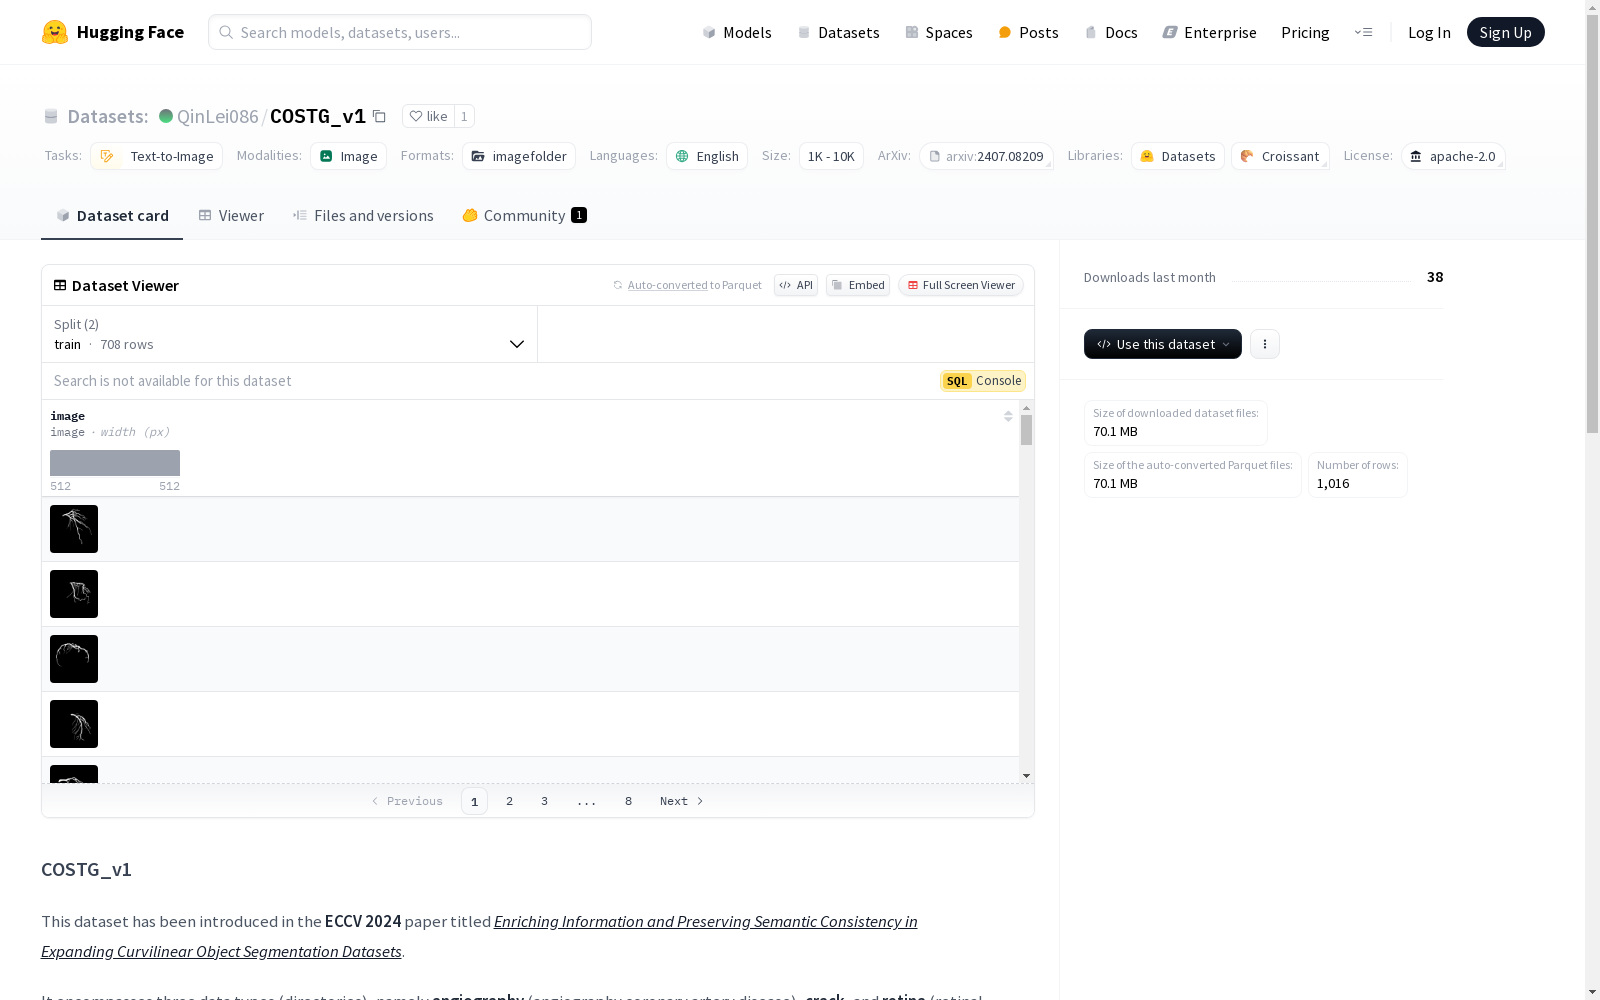The image size is (1600, 1000).
Task: Open the three-dot more options button
Action: point(1264,344)
